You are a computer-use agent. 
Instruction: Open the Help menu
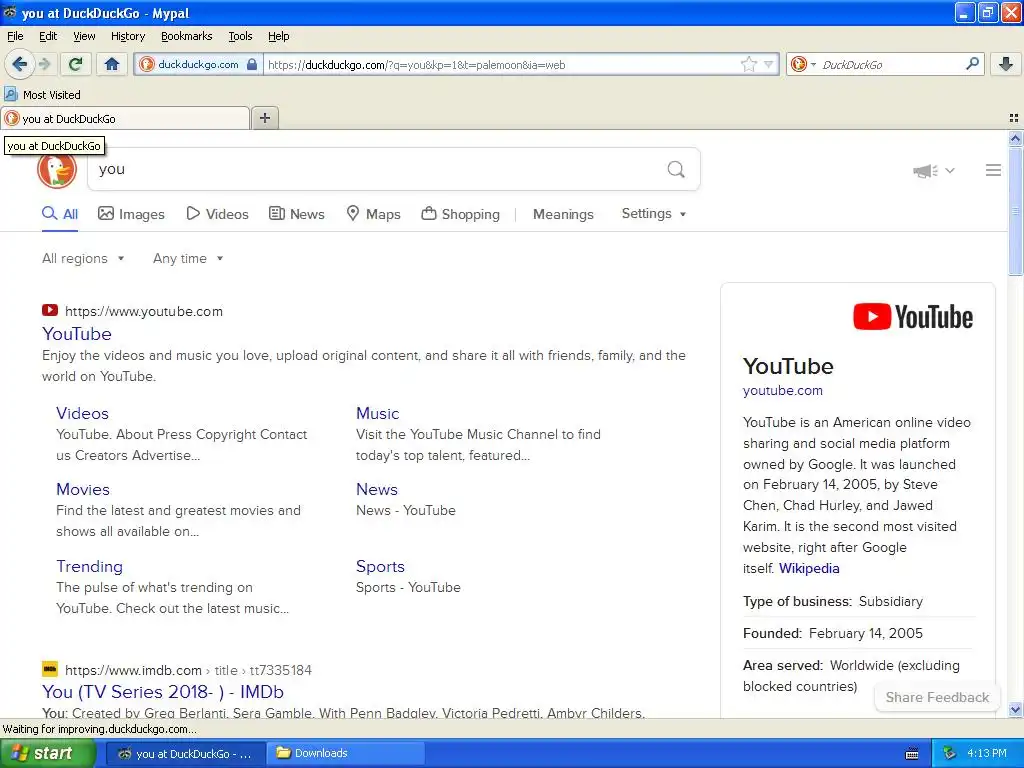pos(278,36)
